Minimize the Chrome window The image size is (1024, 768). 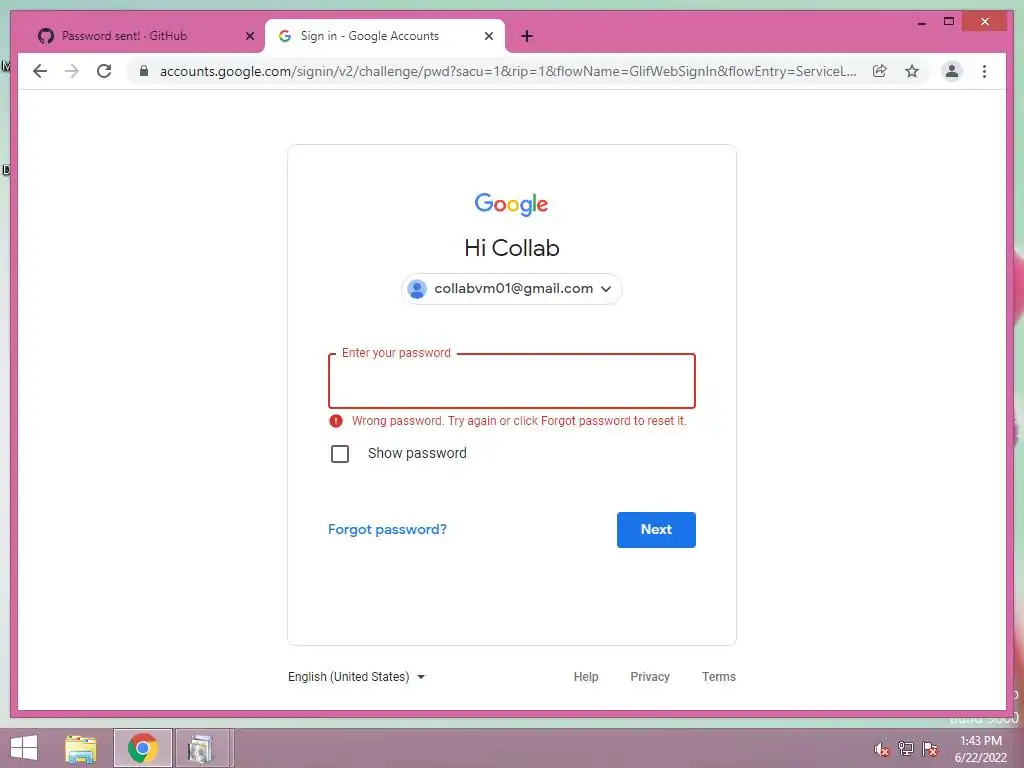click(x=921, y=22)
